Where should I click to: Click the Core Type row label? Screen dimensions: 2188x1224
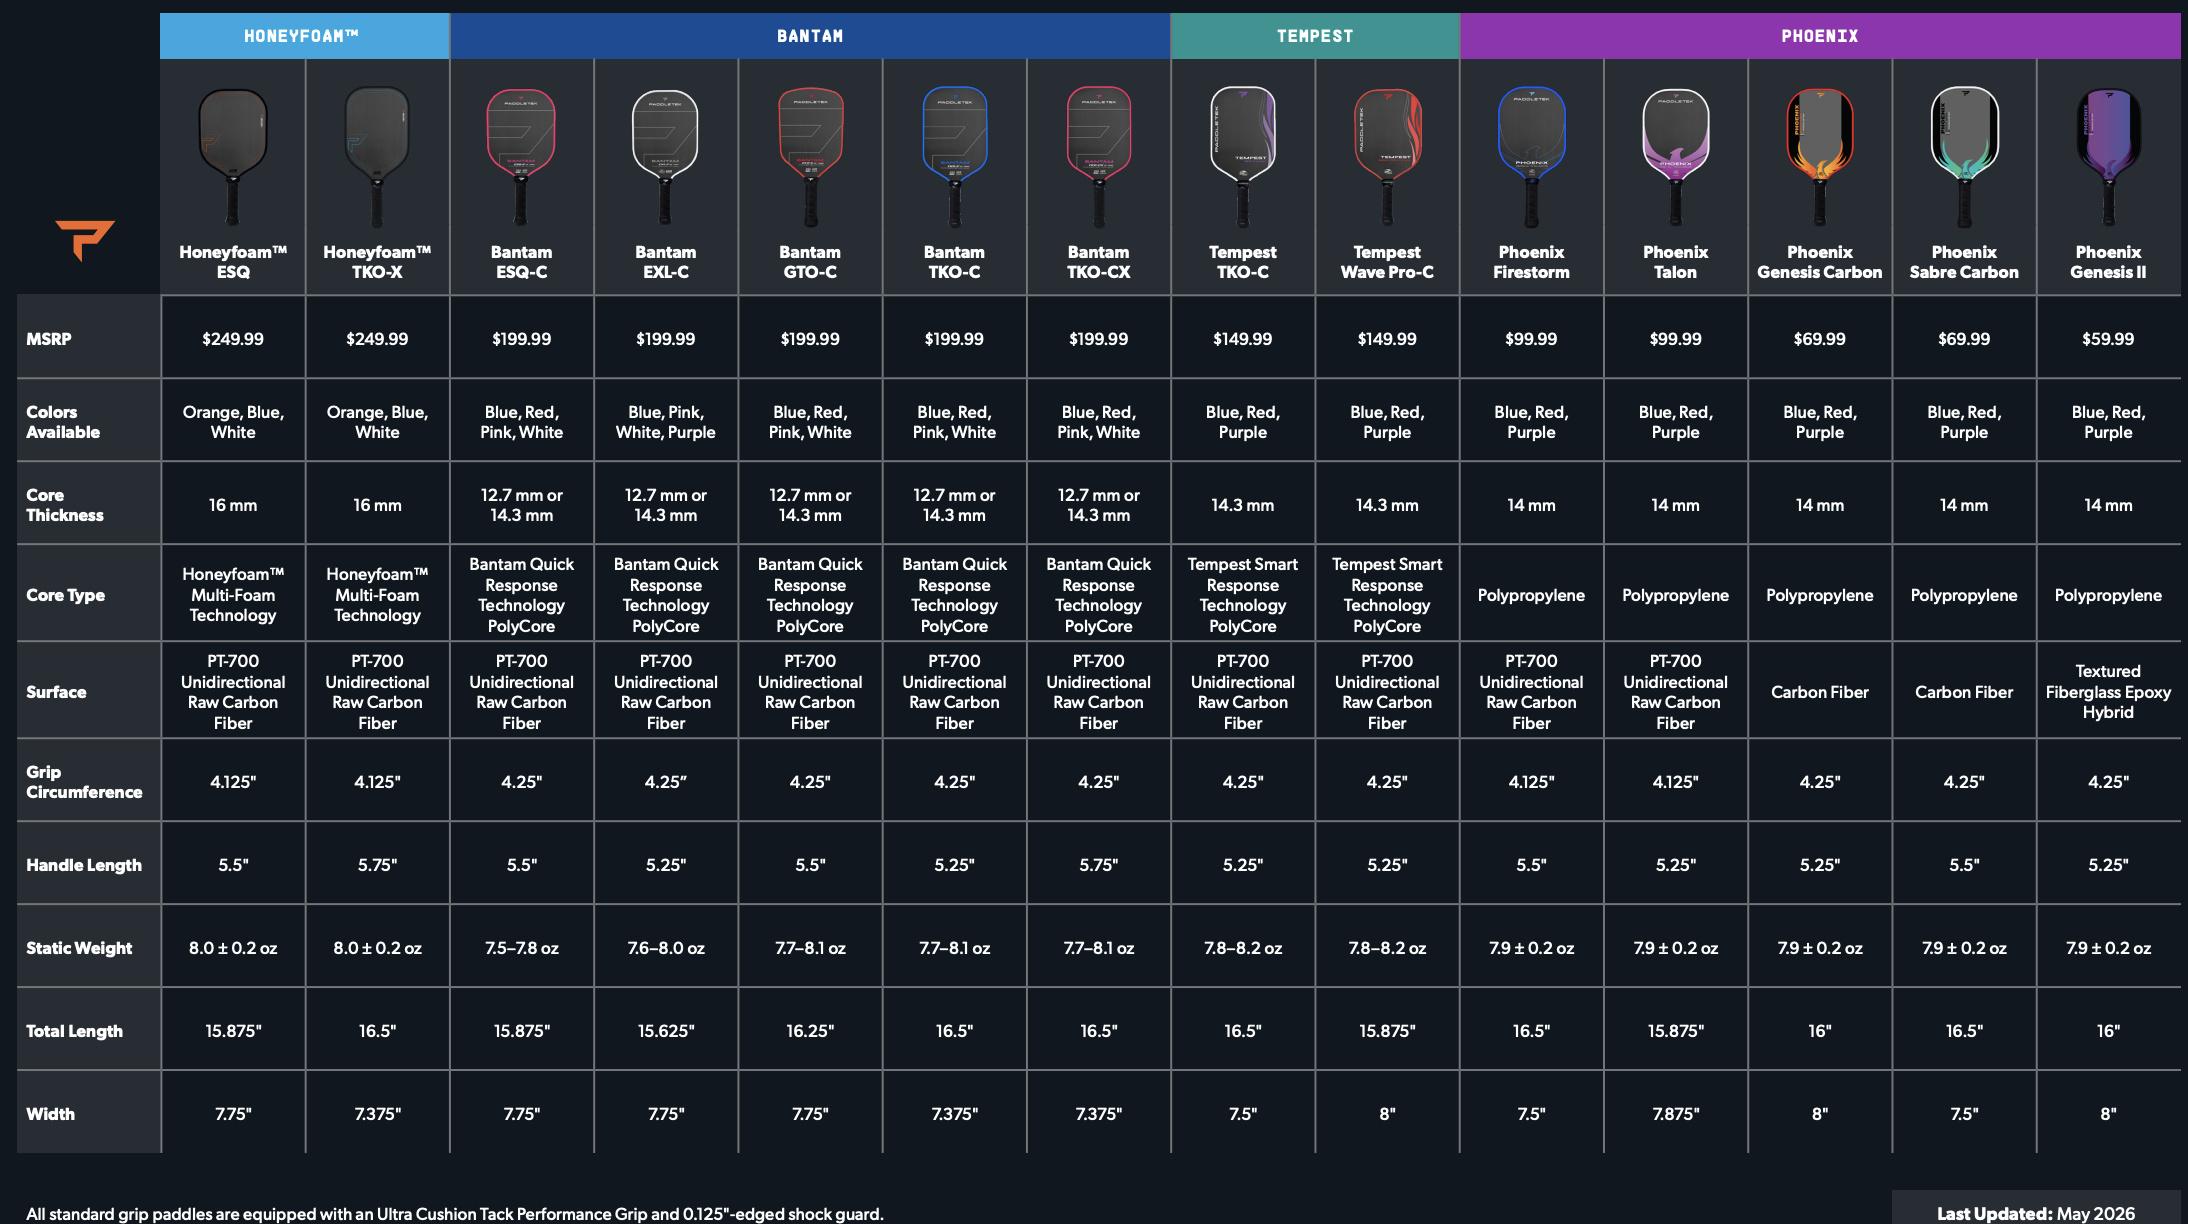[x=65, y=595]
